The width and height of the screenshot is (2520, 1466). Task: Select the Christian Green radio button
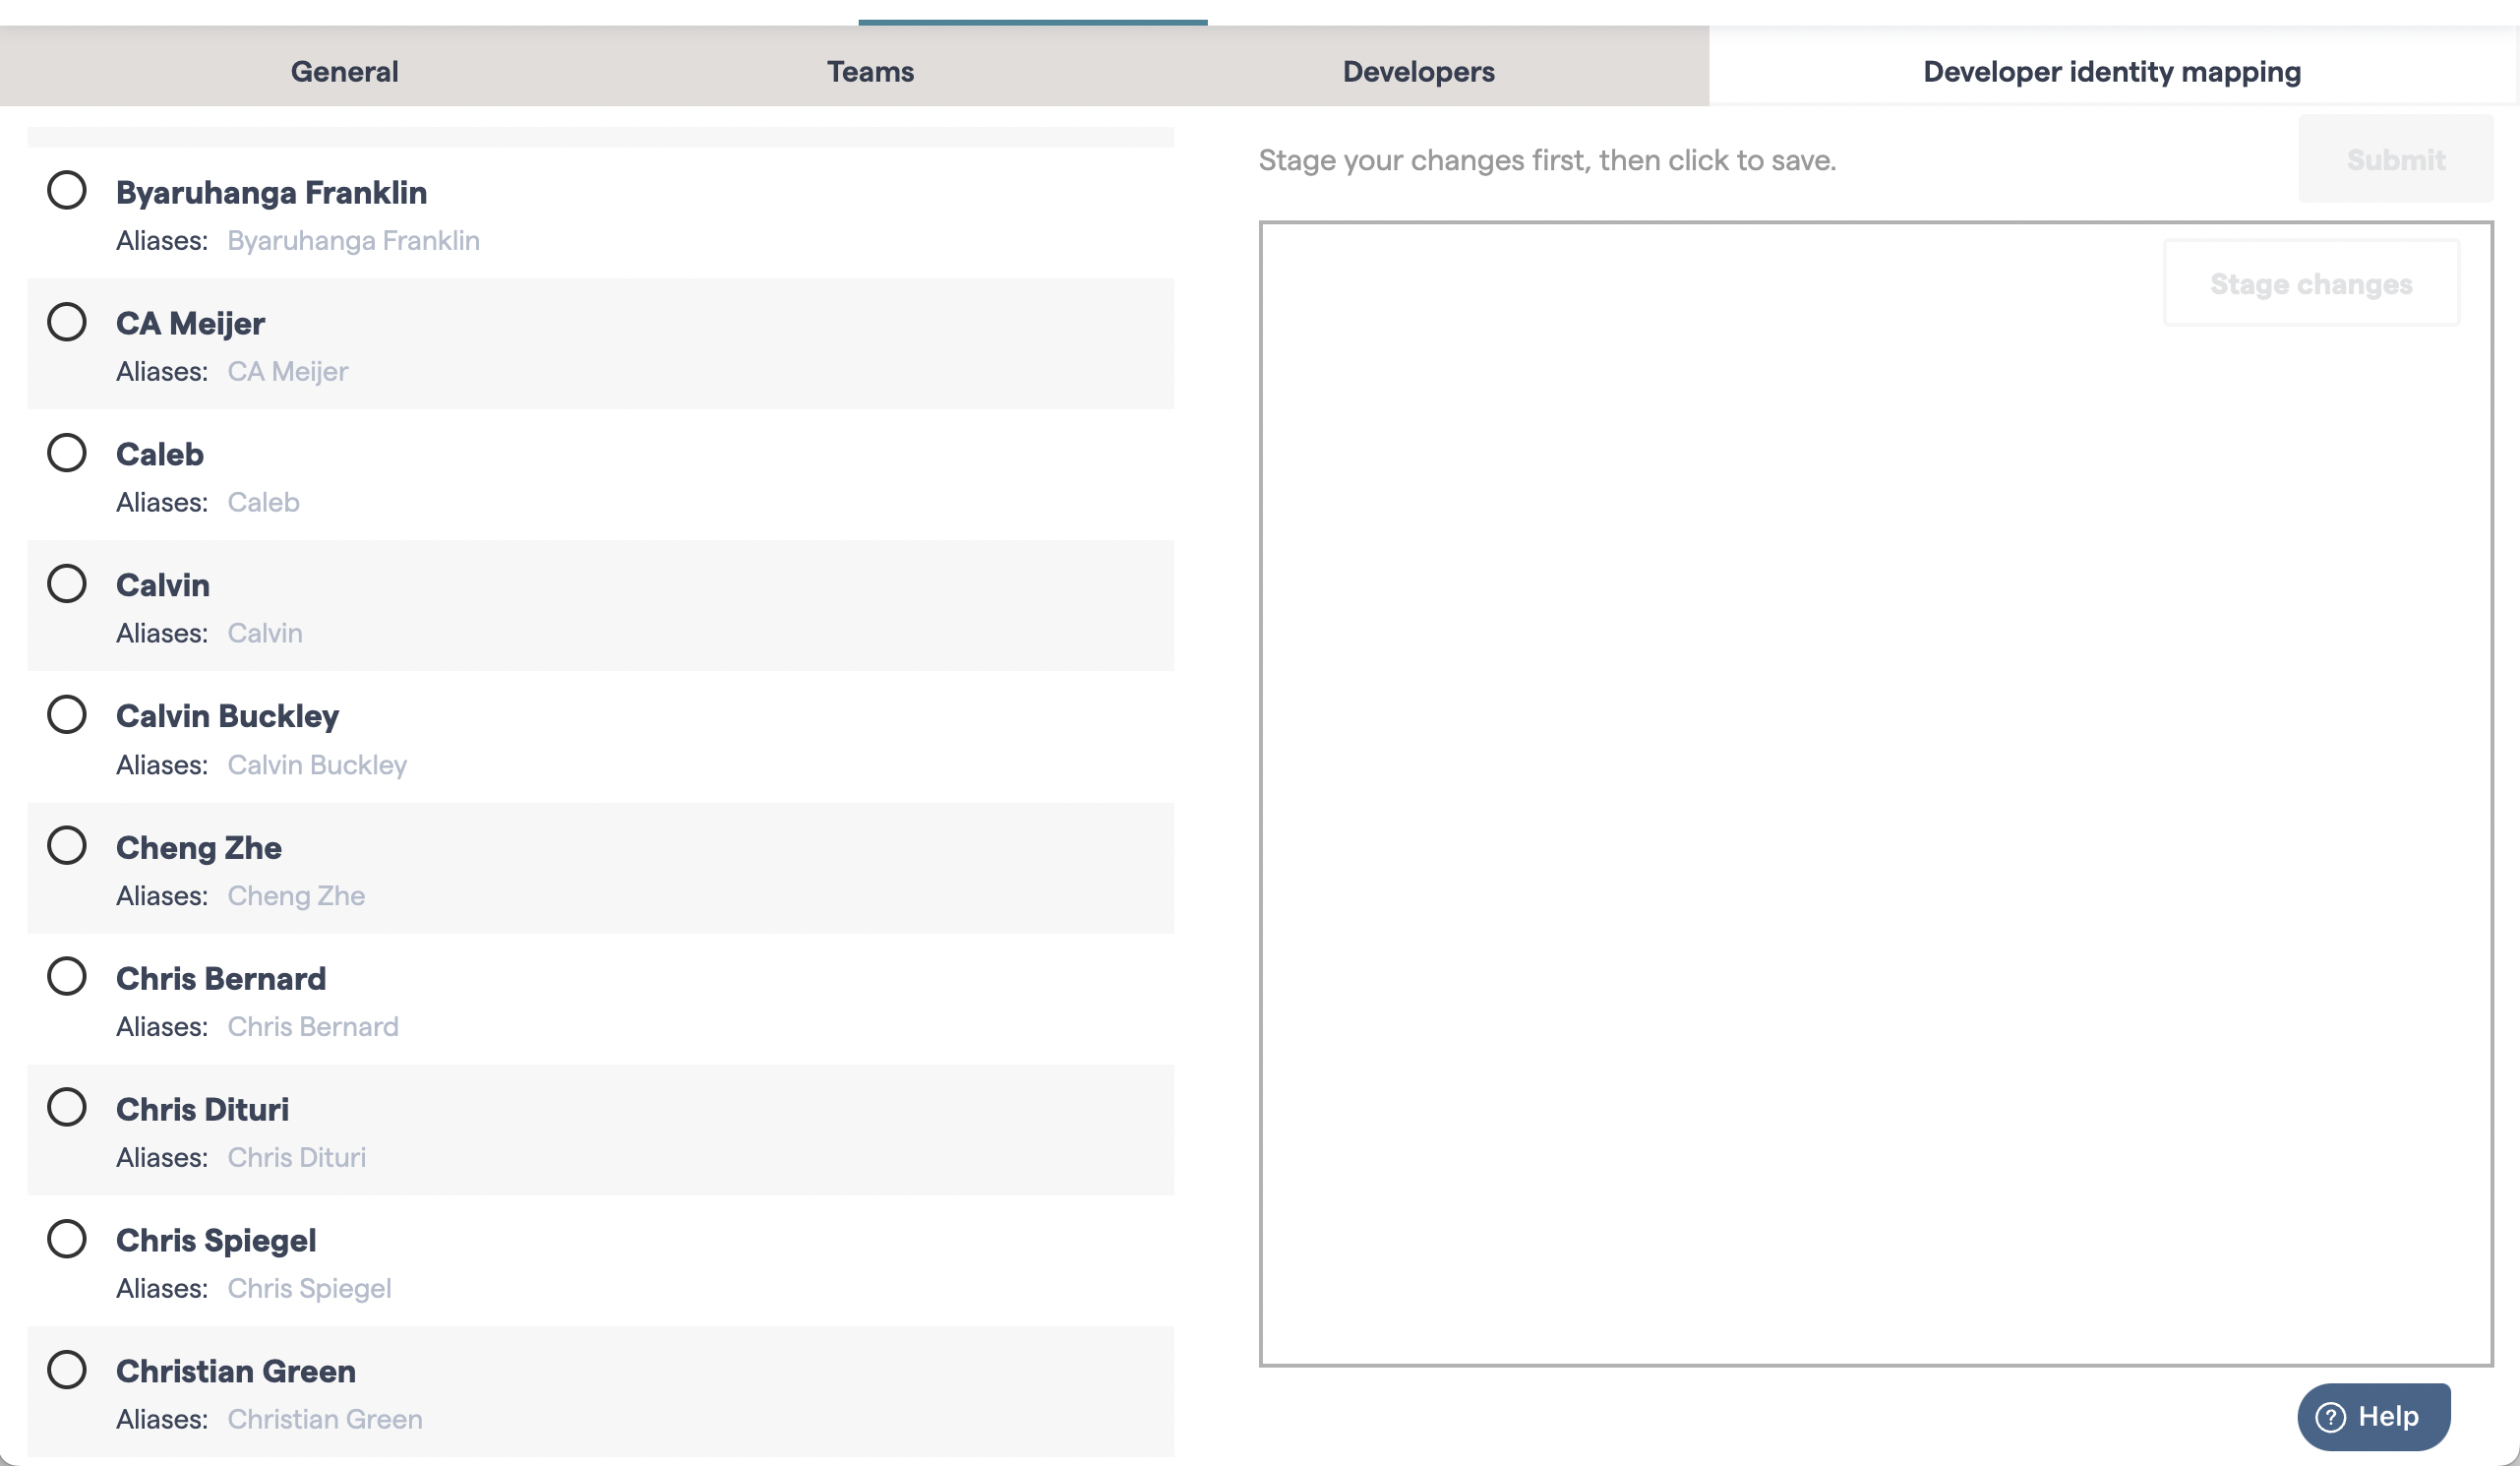pos(67,1371)
